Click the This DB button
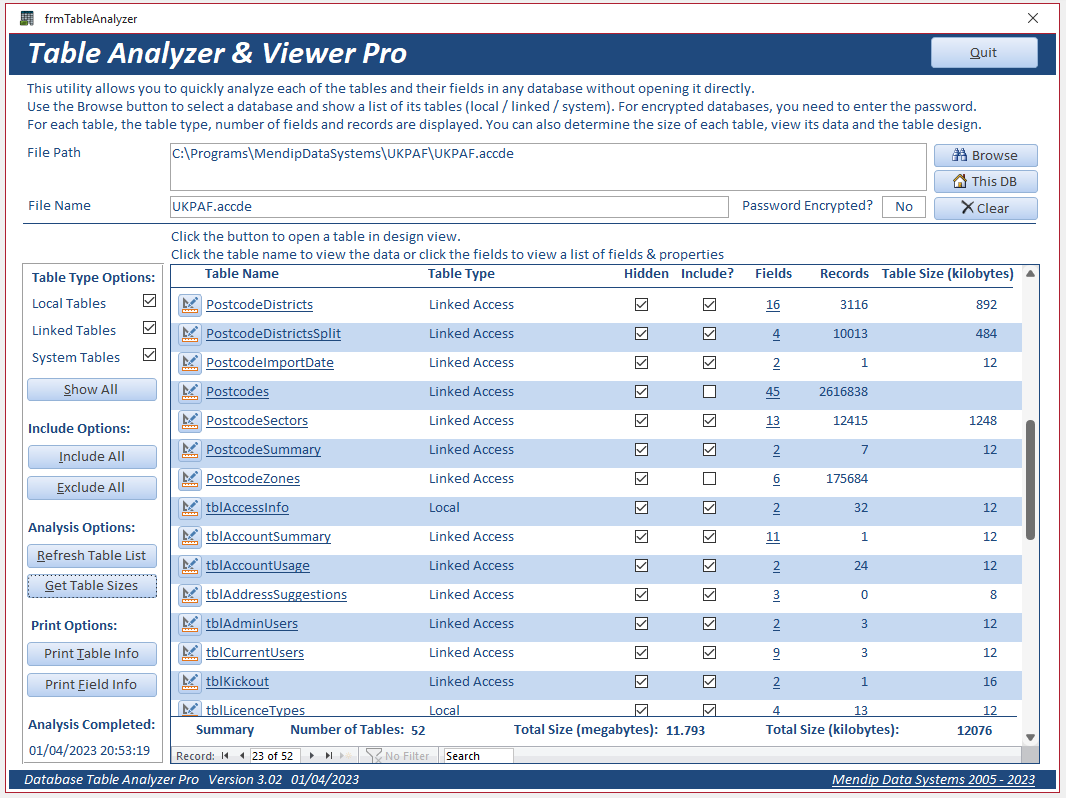This screenshot has width=1066, height=798. coord(985,181)
